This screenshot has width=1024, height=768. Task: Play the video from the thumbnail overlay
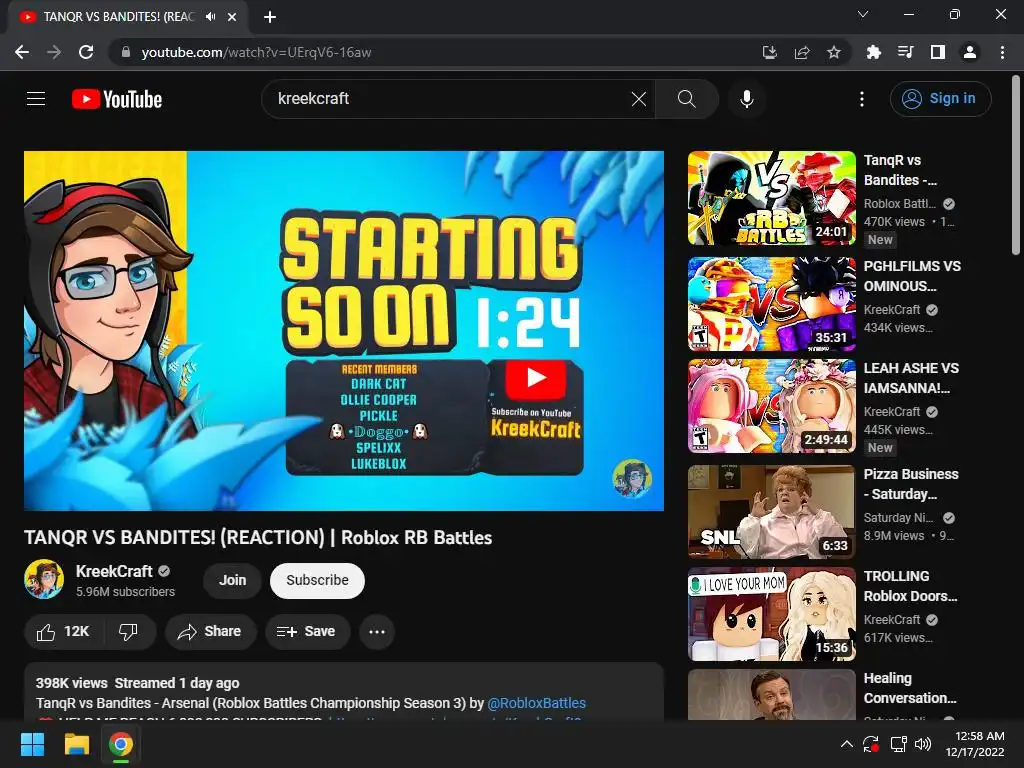(536, 379)
